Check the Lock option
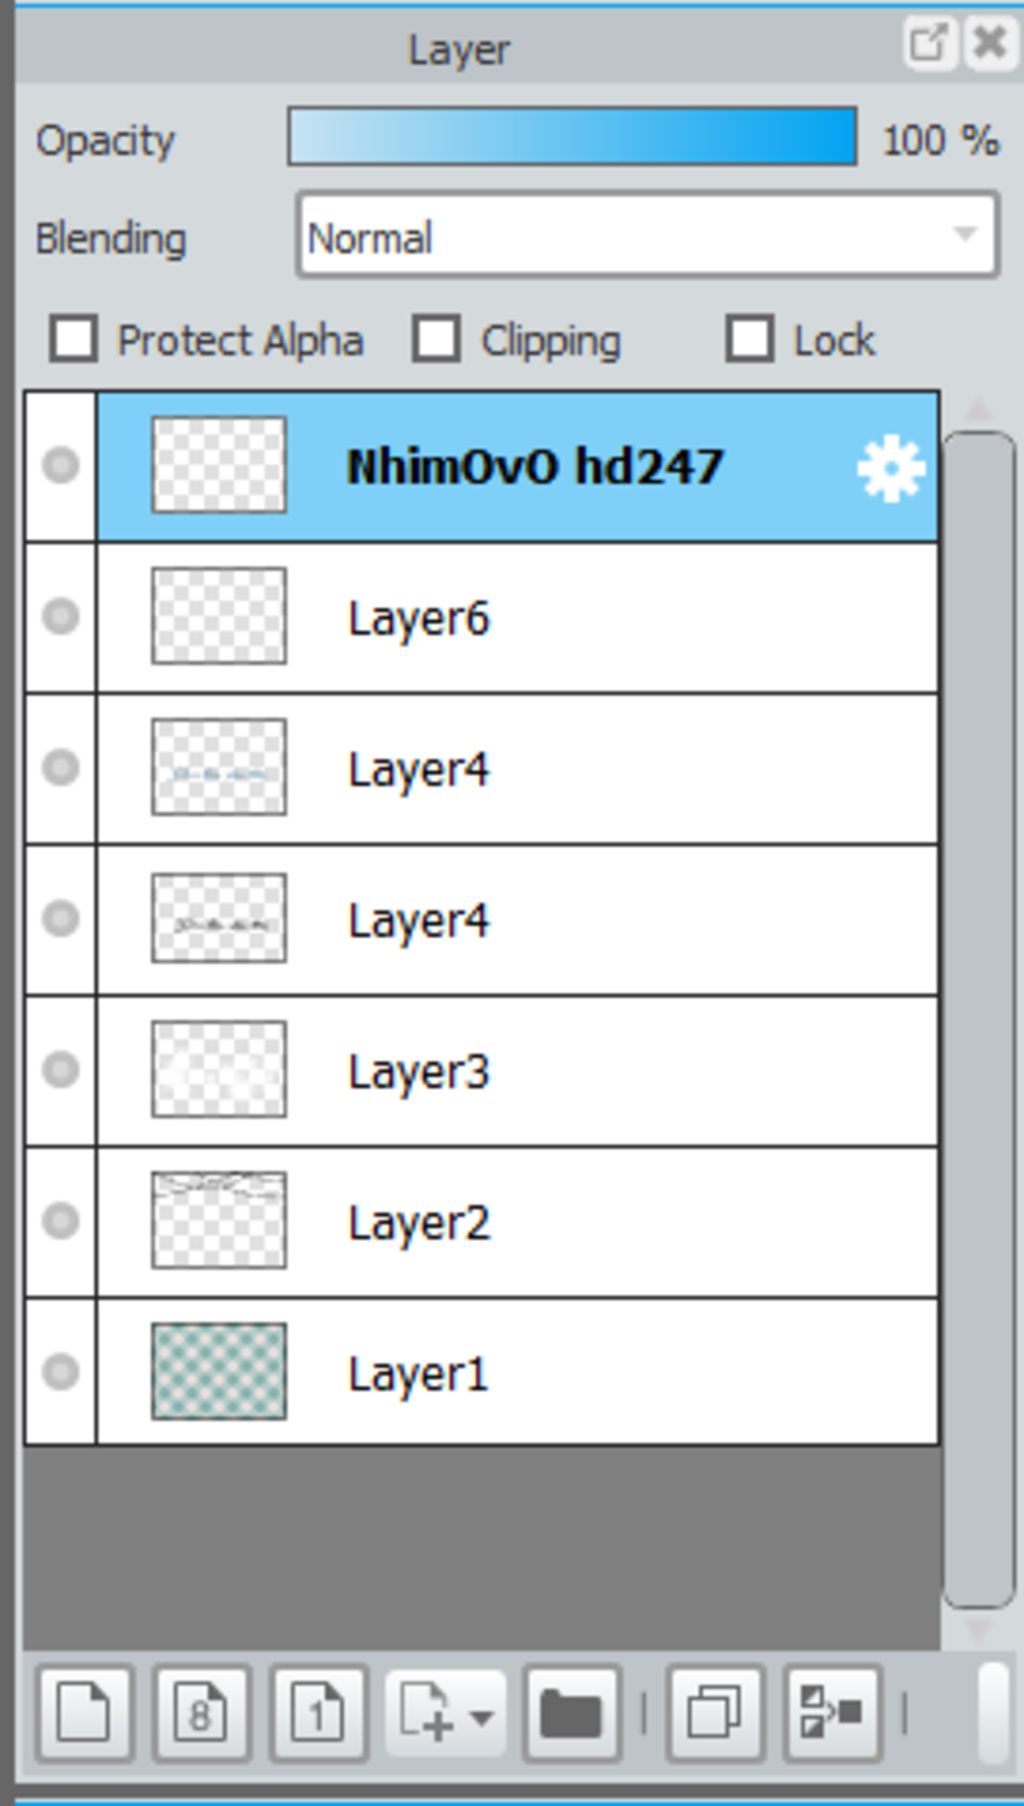Image resolution: width=1024 pixels, height=1806 pixels. tap(751, 338)
